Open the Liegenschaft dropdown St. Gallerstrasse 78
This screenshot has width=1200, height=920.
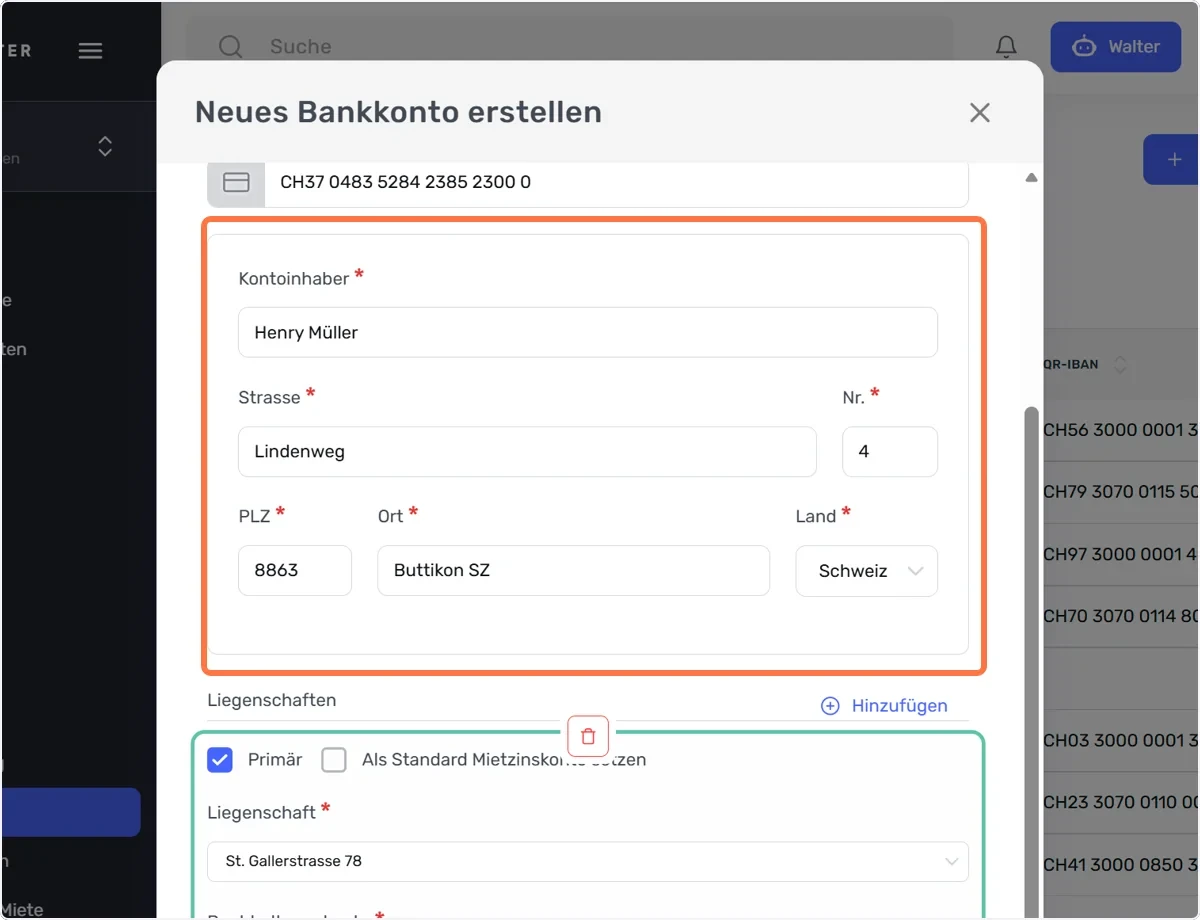point(588,861)
